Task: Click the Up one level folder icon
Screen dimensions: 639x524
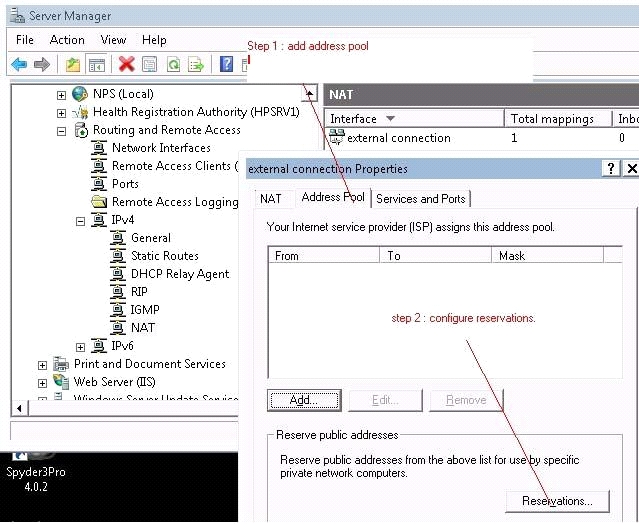Action: click(72, 65)
